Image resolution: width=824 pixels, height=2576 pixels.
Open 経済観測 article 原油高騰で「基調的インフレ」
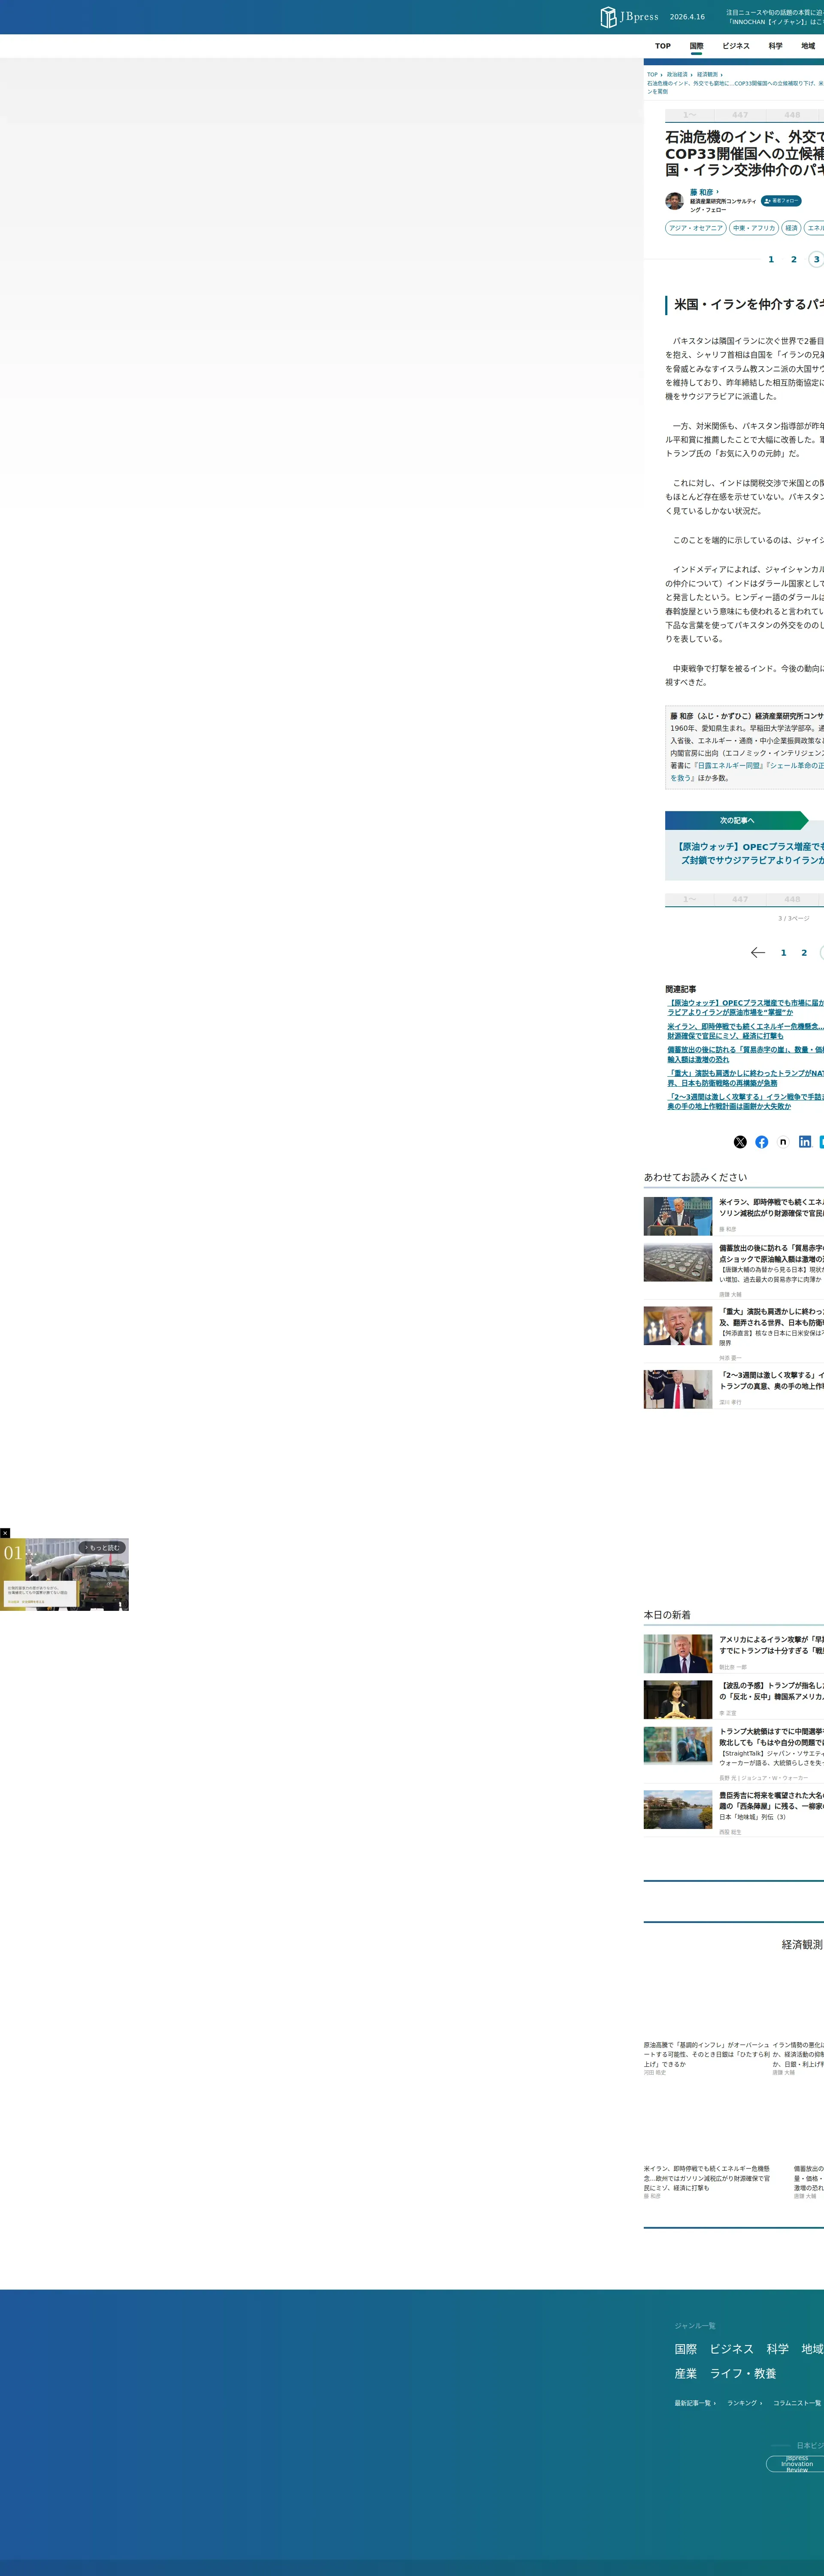[706, 2055]
